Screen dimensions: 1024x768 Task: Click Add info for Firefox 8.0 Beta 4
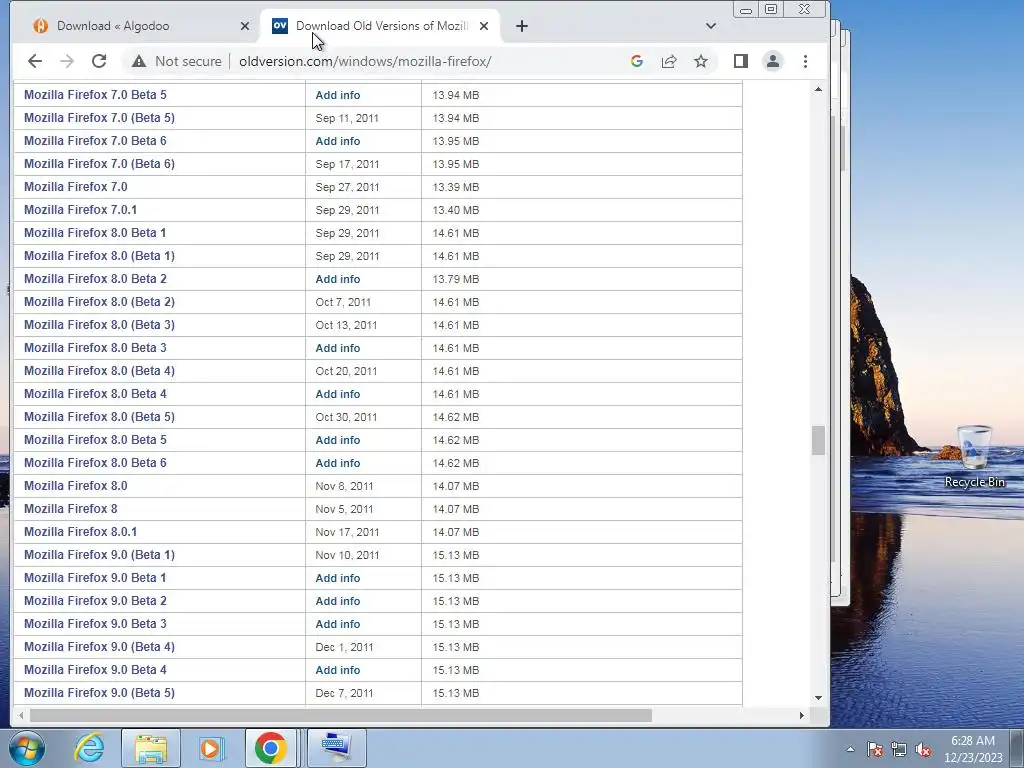click(x=338, y=394)
